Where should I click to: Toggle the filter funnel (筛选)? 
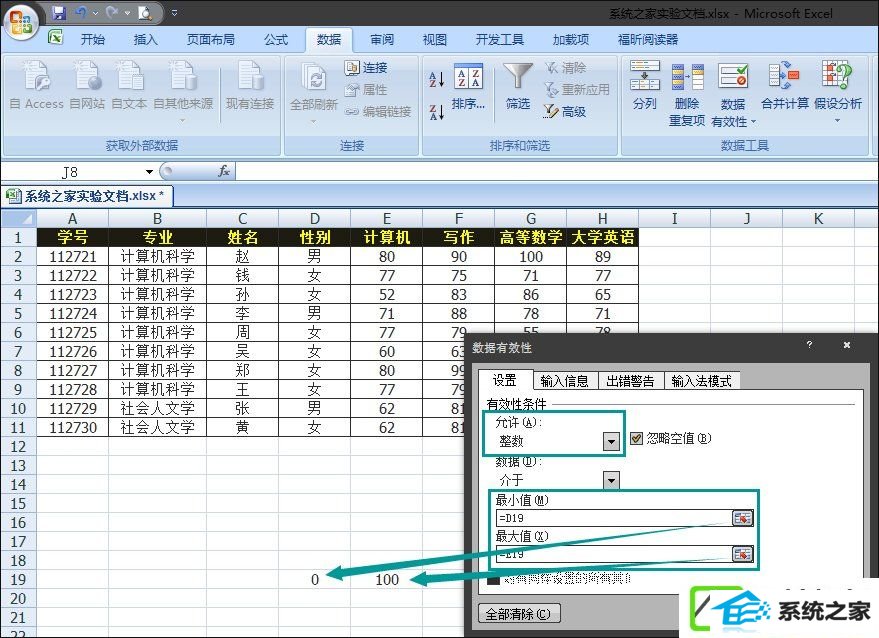517,87
